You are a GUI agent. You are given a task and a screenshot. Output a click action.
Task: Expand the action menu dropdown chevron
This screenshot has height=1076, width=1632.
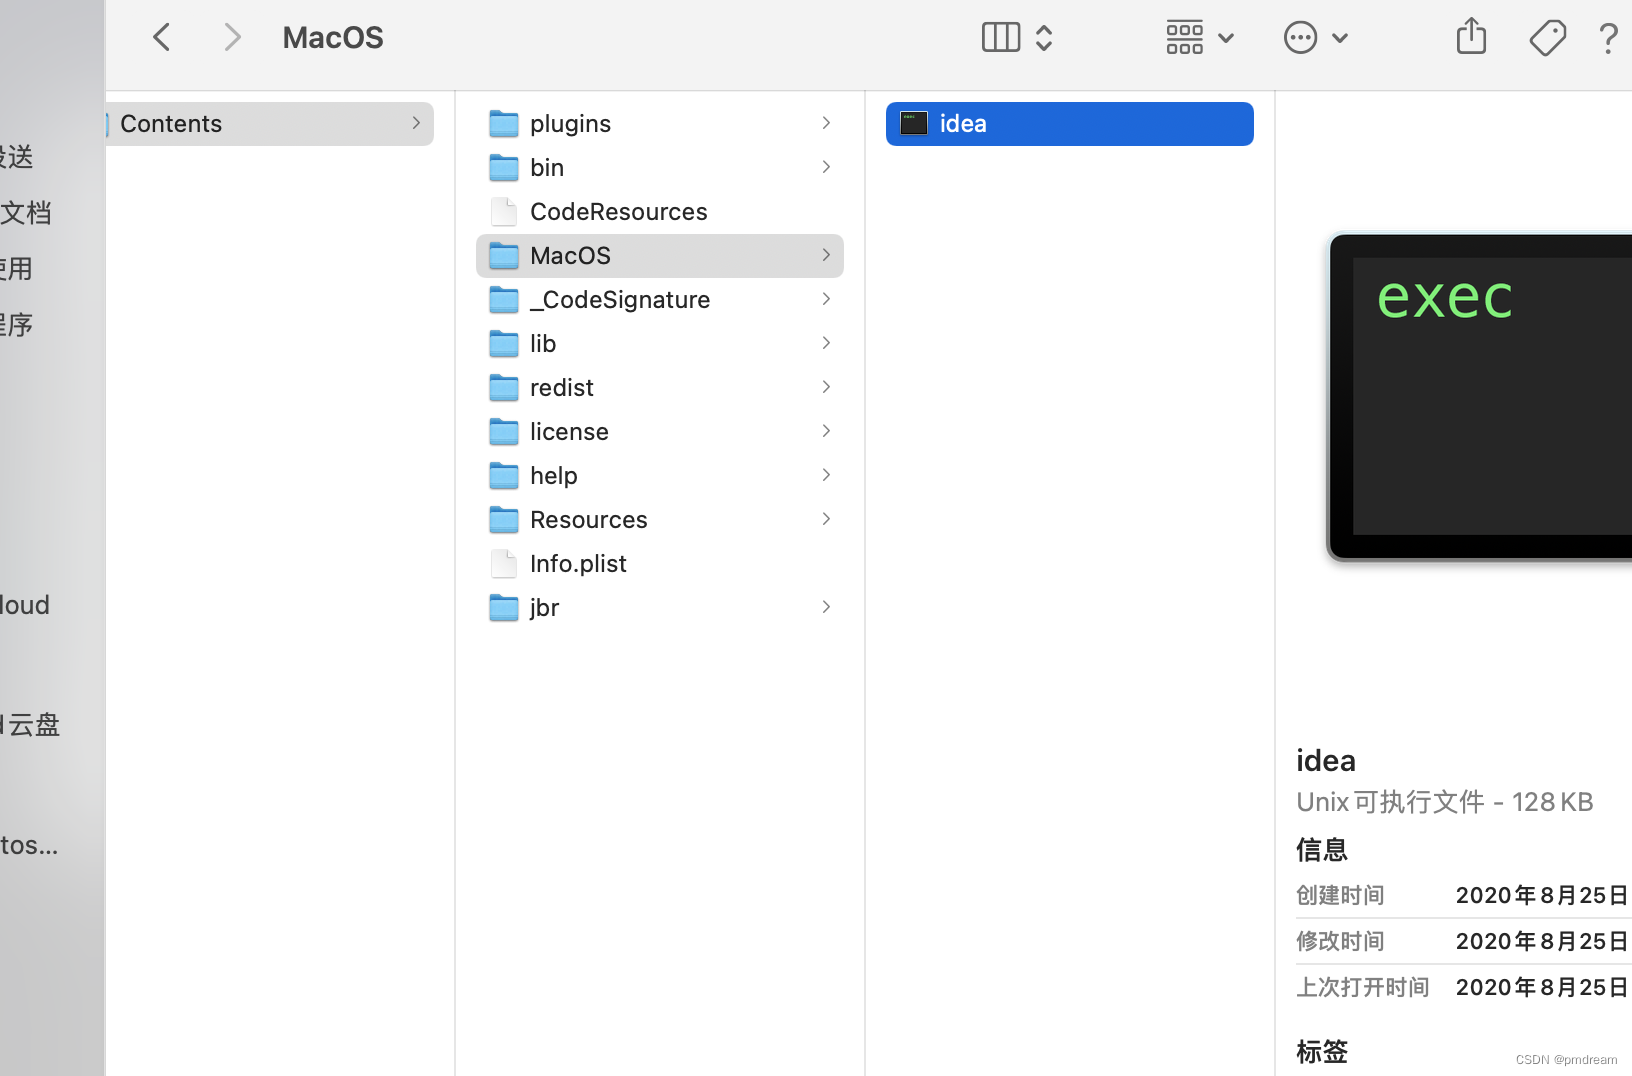[1340, 38]
